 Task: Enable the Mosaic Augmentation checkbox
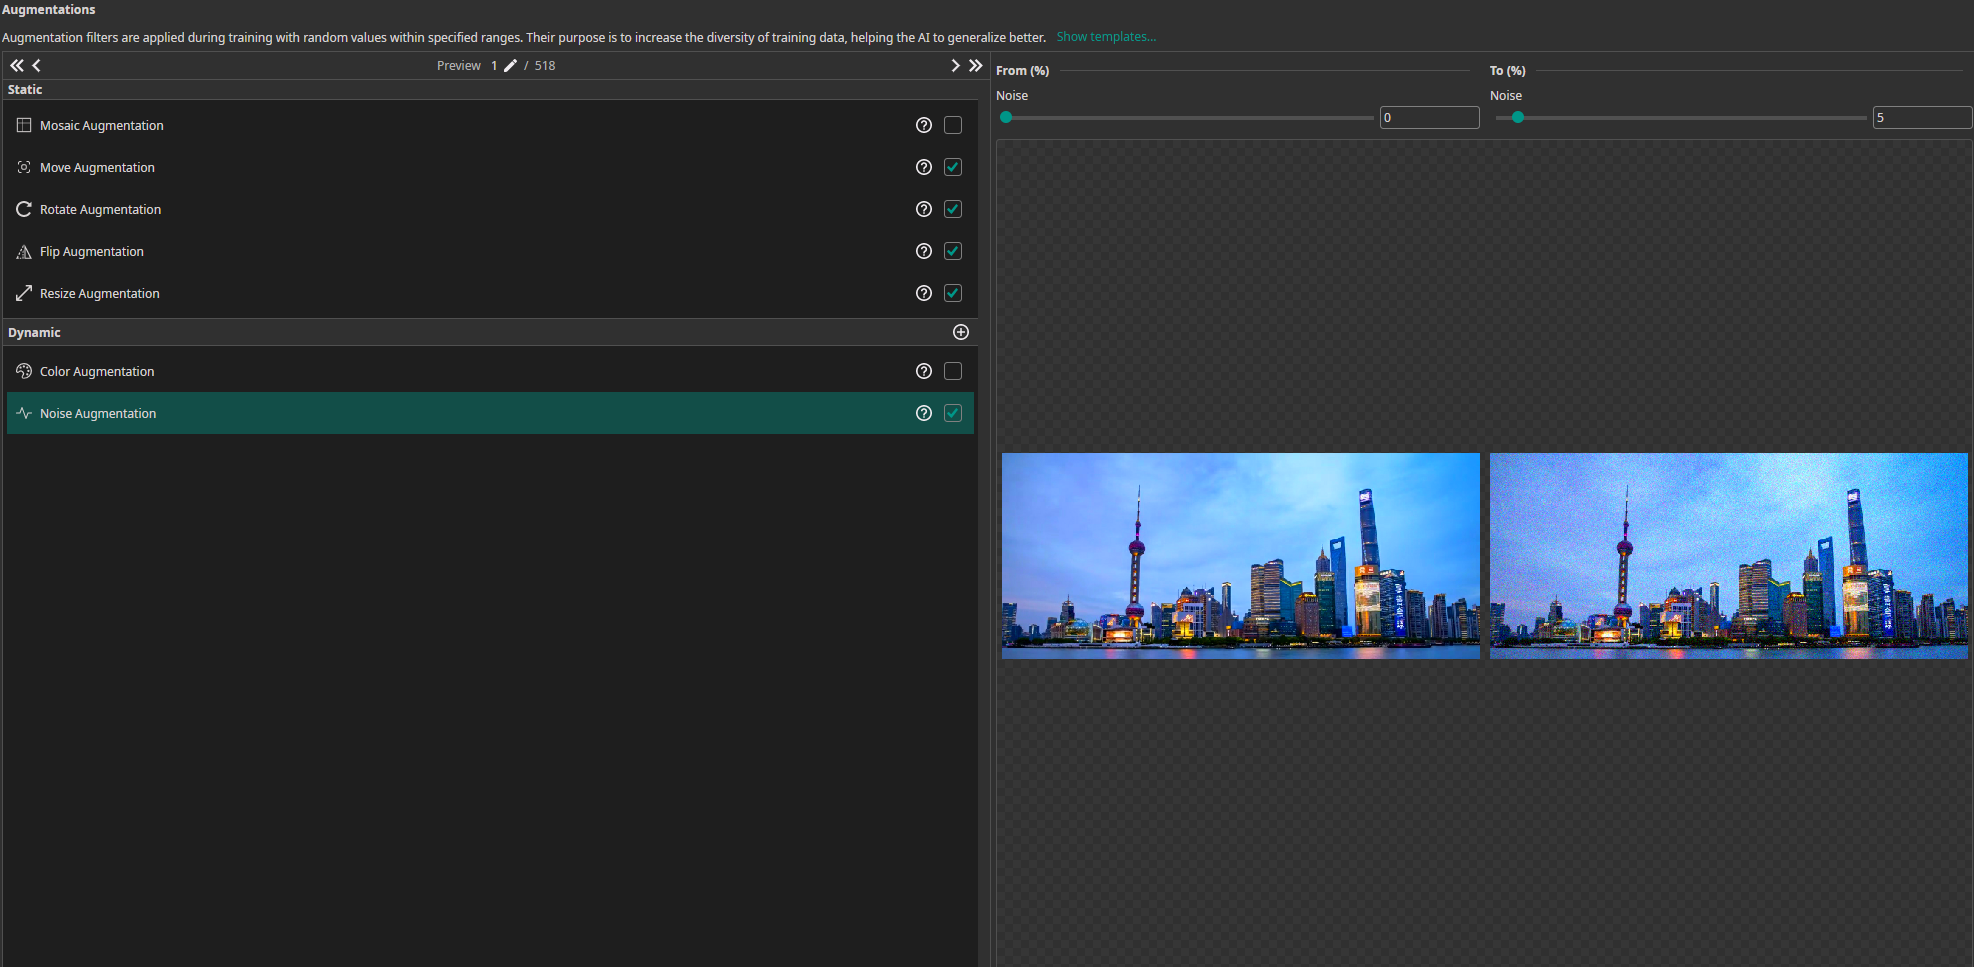coord(953,125)
